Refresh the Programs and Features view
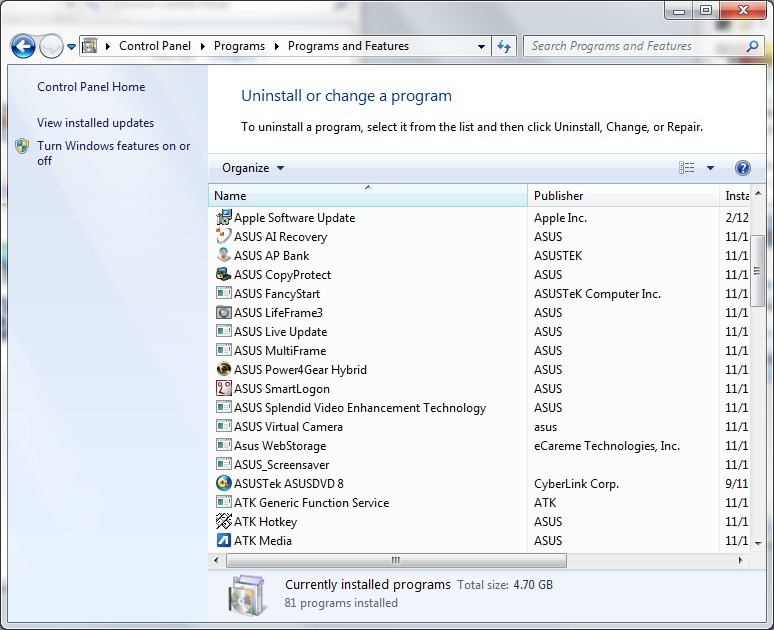The image size is (774, 630). 503,46
